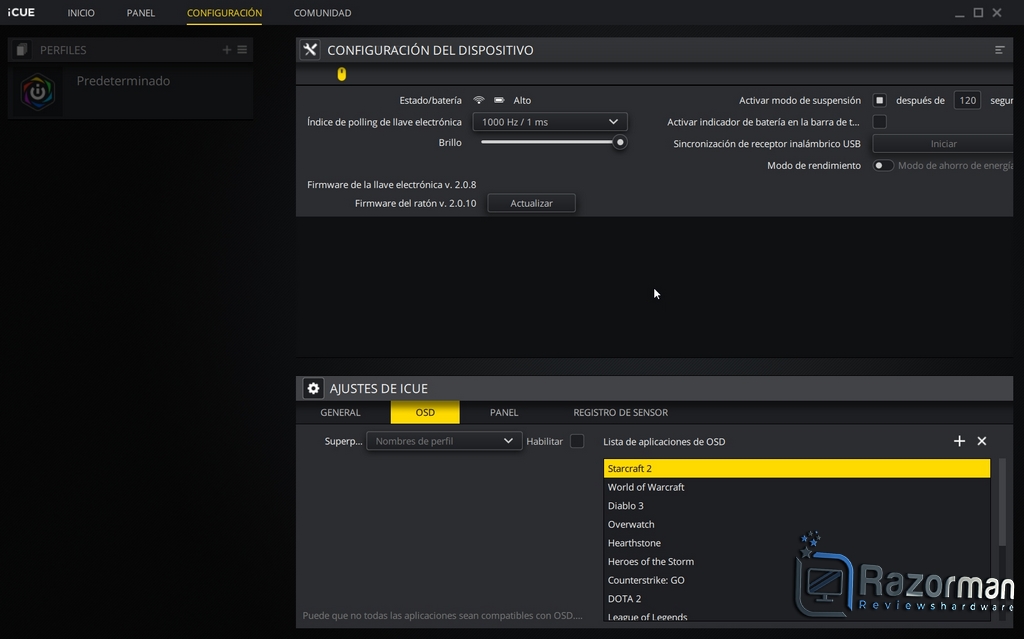
Task: Adjust the Brillo brightness slider handle
Action: coord(620,142)
